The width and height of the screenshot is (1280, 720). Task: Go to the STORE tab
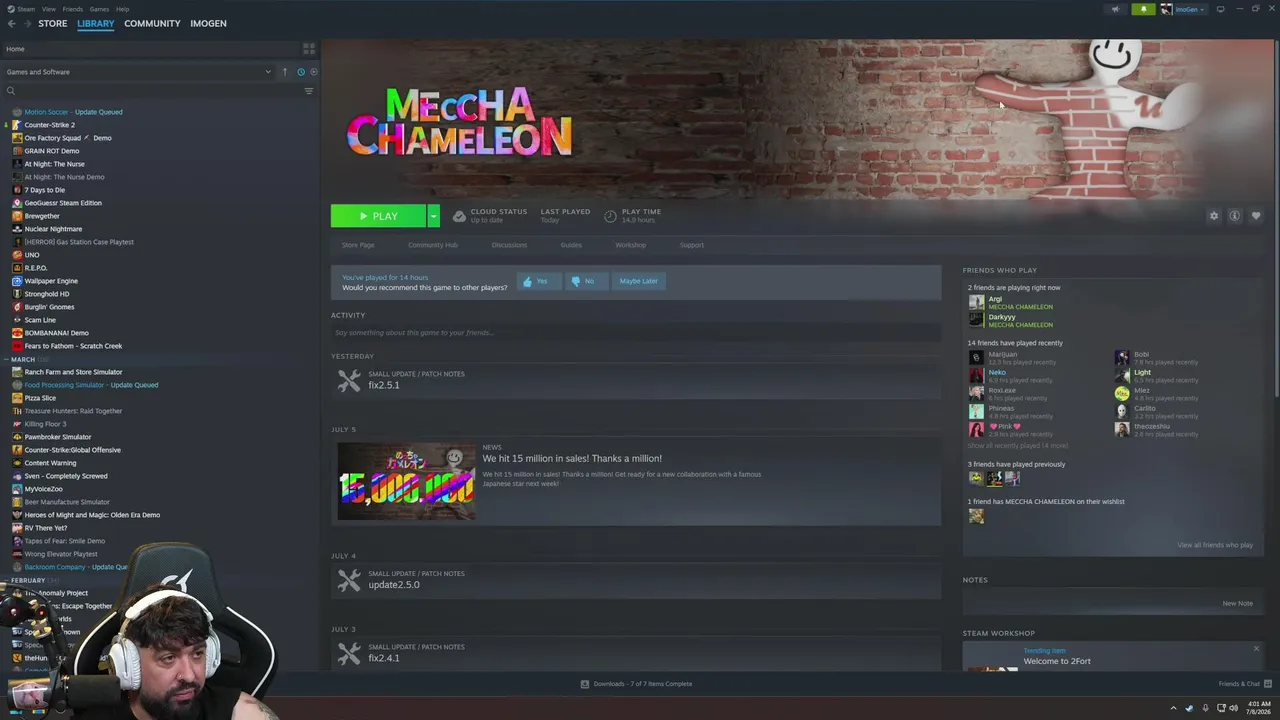(53, 23)
